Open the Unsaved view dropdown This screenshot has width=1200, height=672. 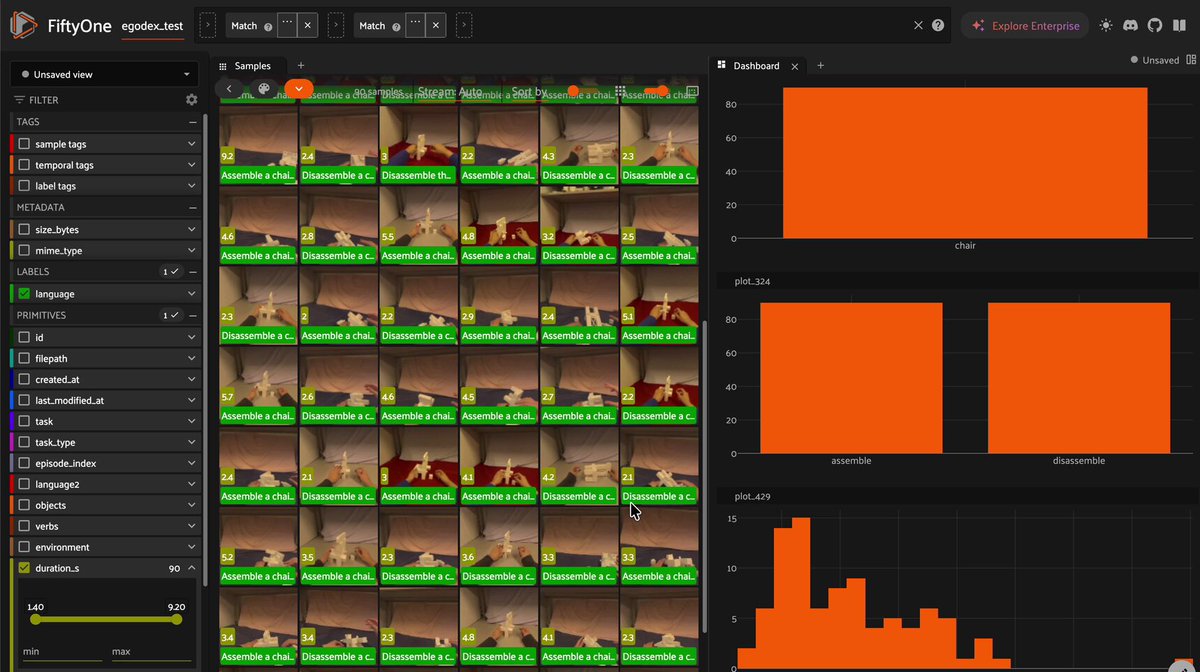(x=105, y=74)
